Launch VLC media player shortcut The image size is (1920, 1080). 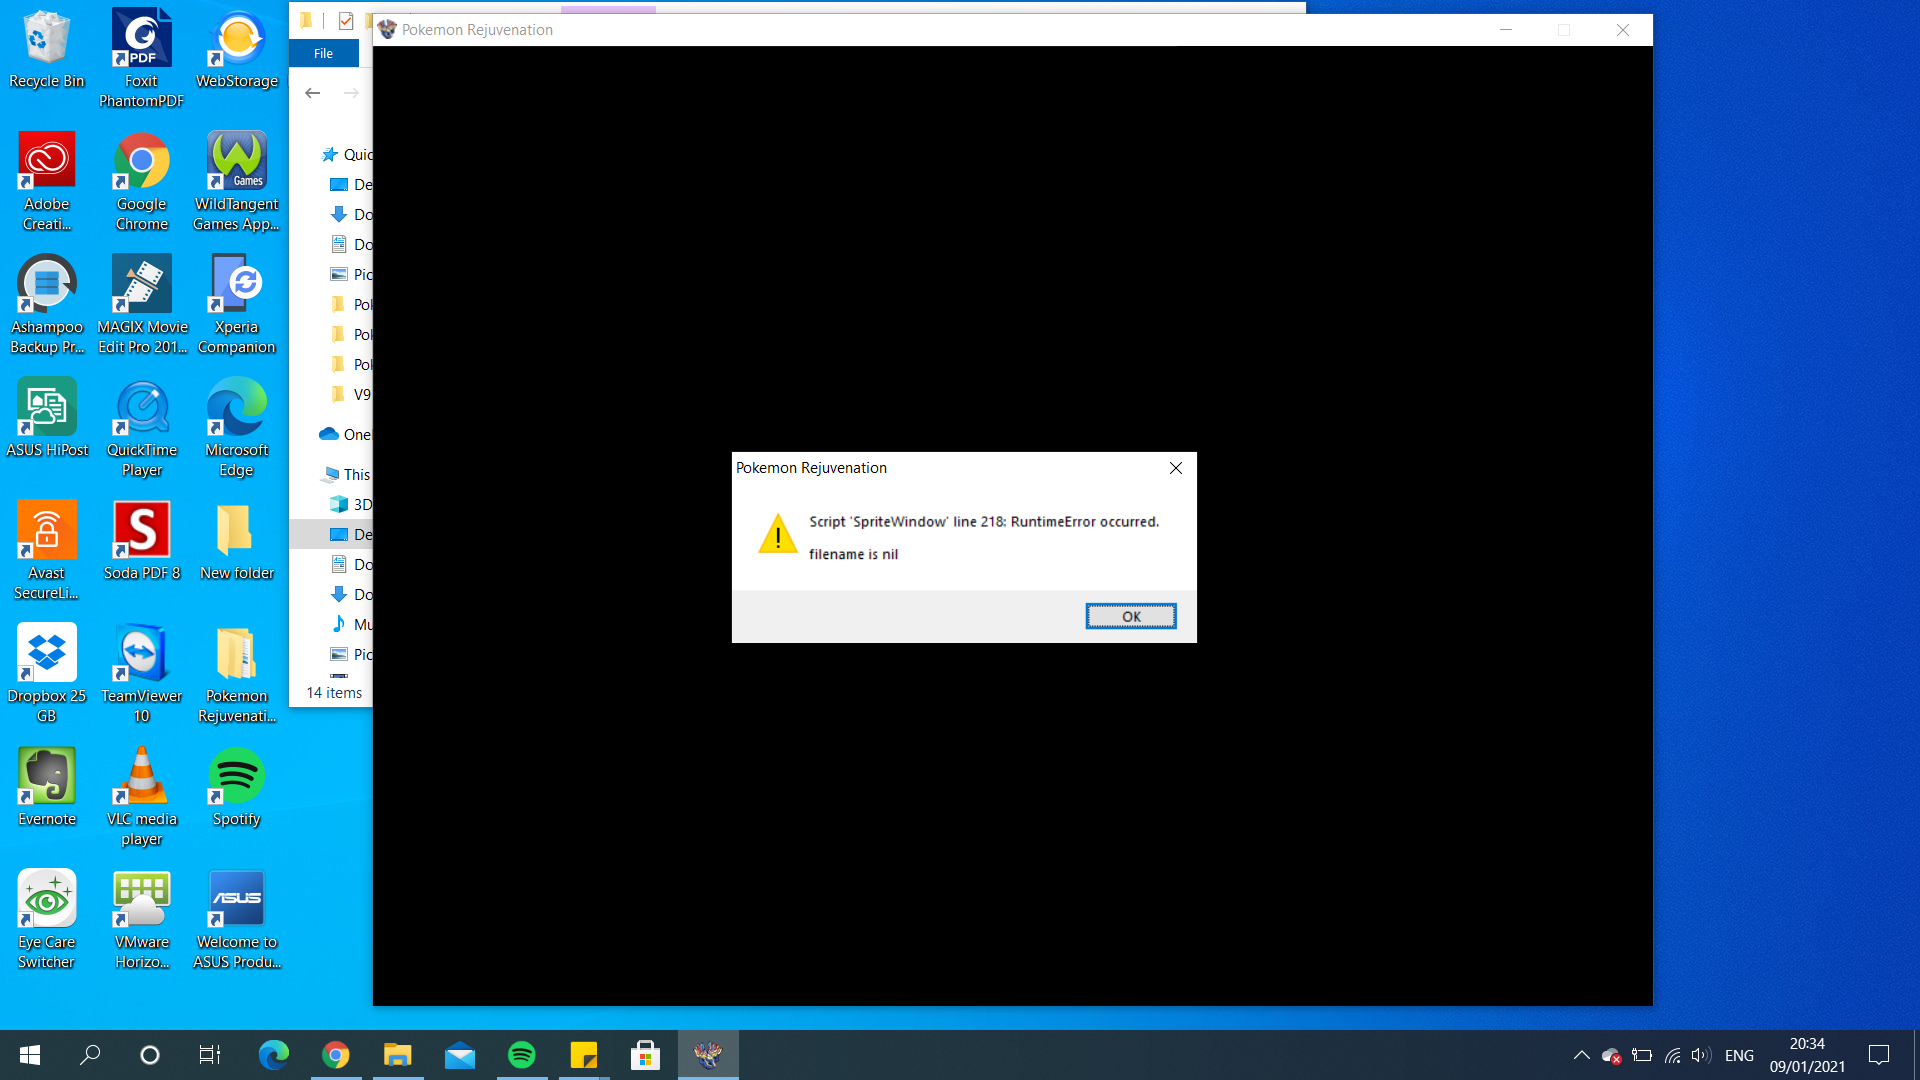pyautogui.click(x=141, y=797)
